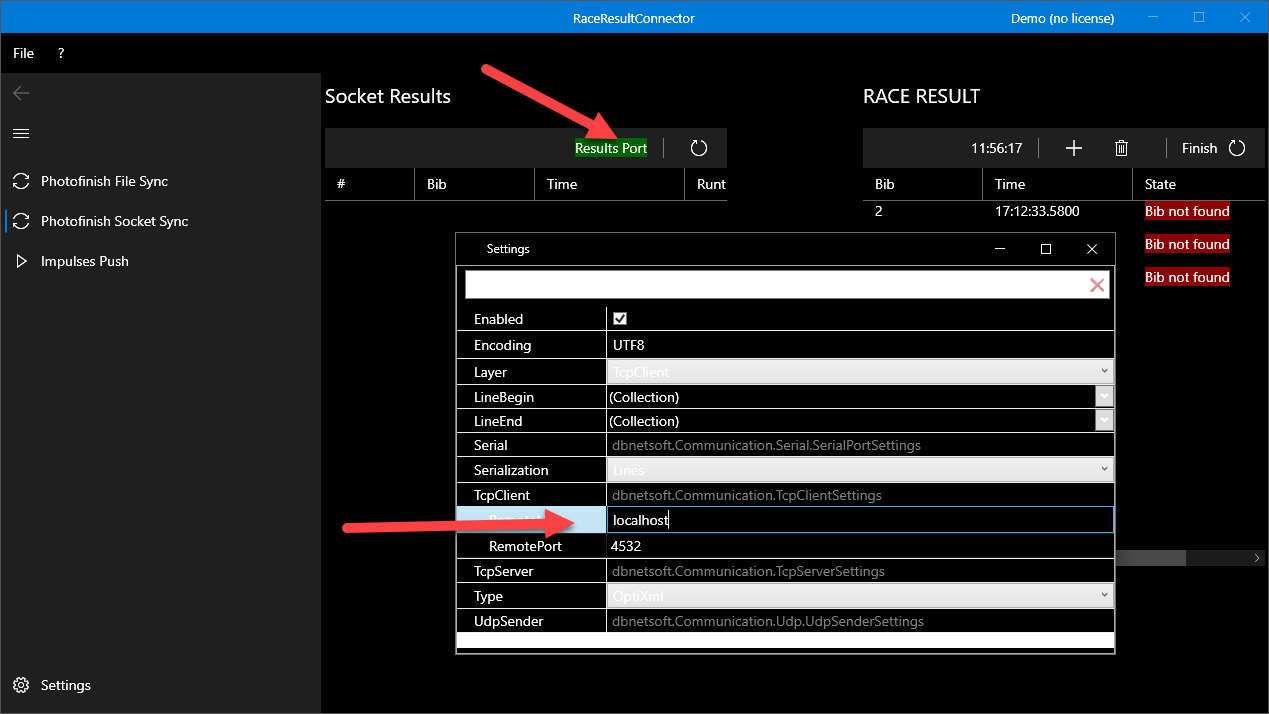Open Photofinish File Sync
This screenshot has height=714, width=1269.
(104, 181)
